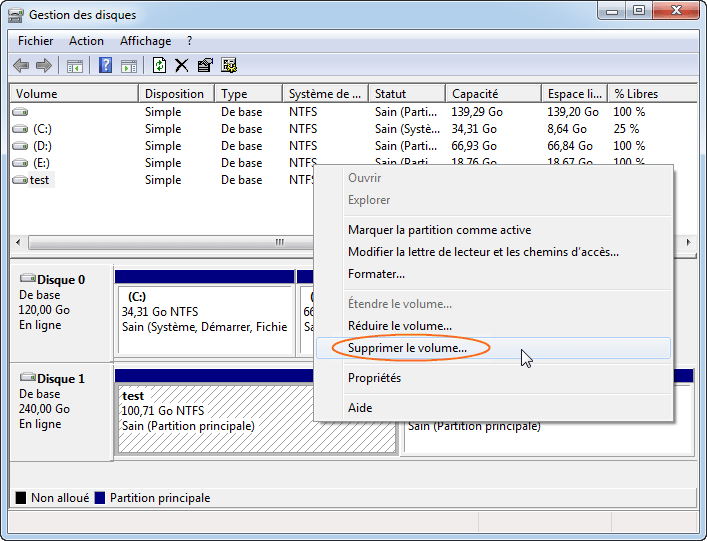This screenshot has height=541, width=707.
Task: Choose Réduire le volume...
Action: point(493,326)
